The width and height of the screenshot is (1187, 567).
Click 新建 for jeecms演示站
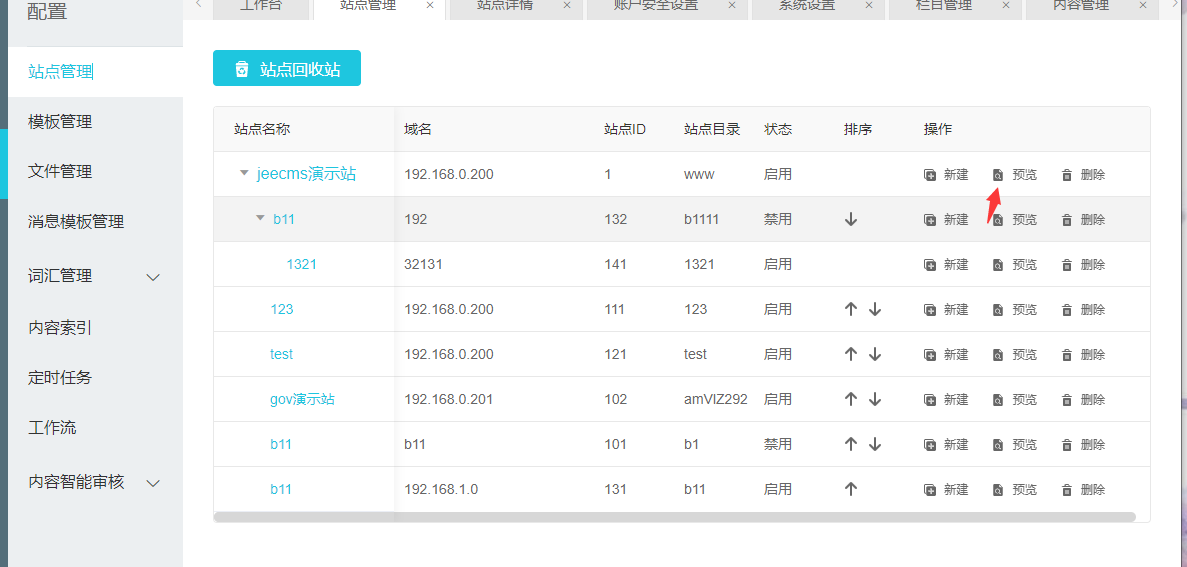pyautogui.click(x=946, y=175)
